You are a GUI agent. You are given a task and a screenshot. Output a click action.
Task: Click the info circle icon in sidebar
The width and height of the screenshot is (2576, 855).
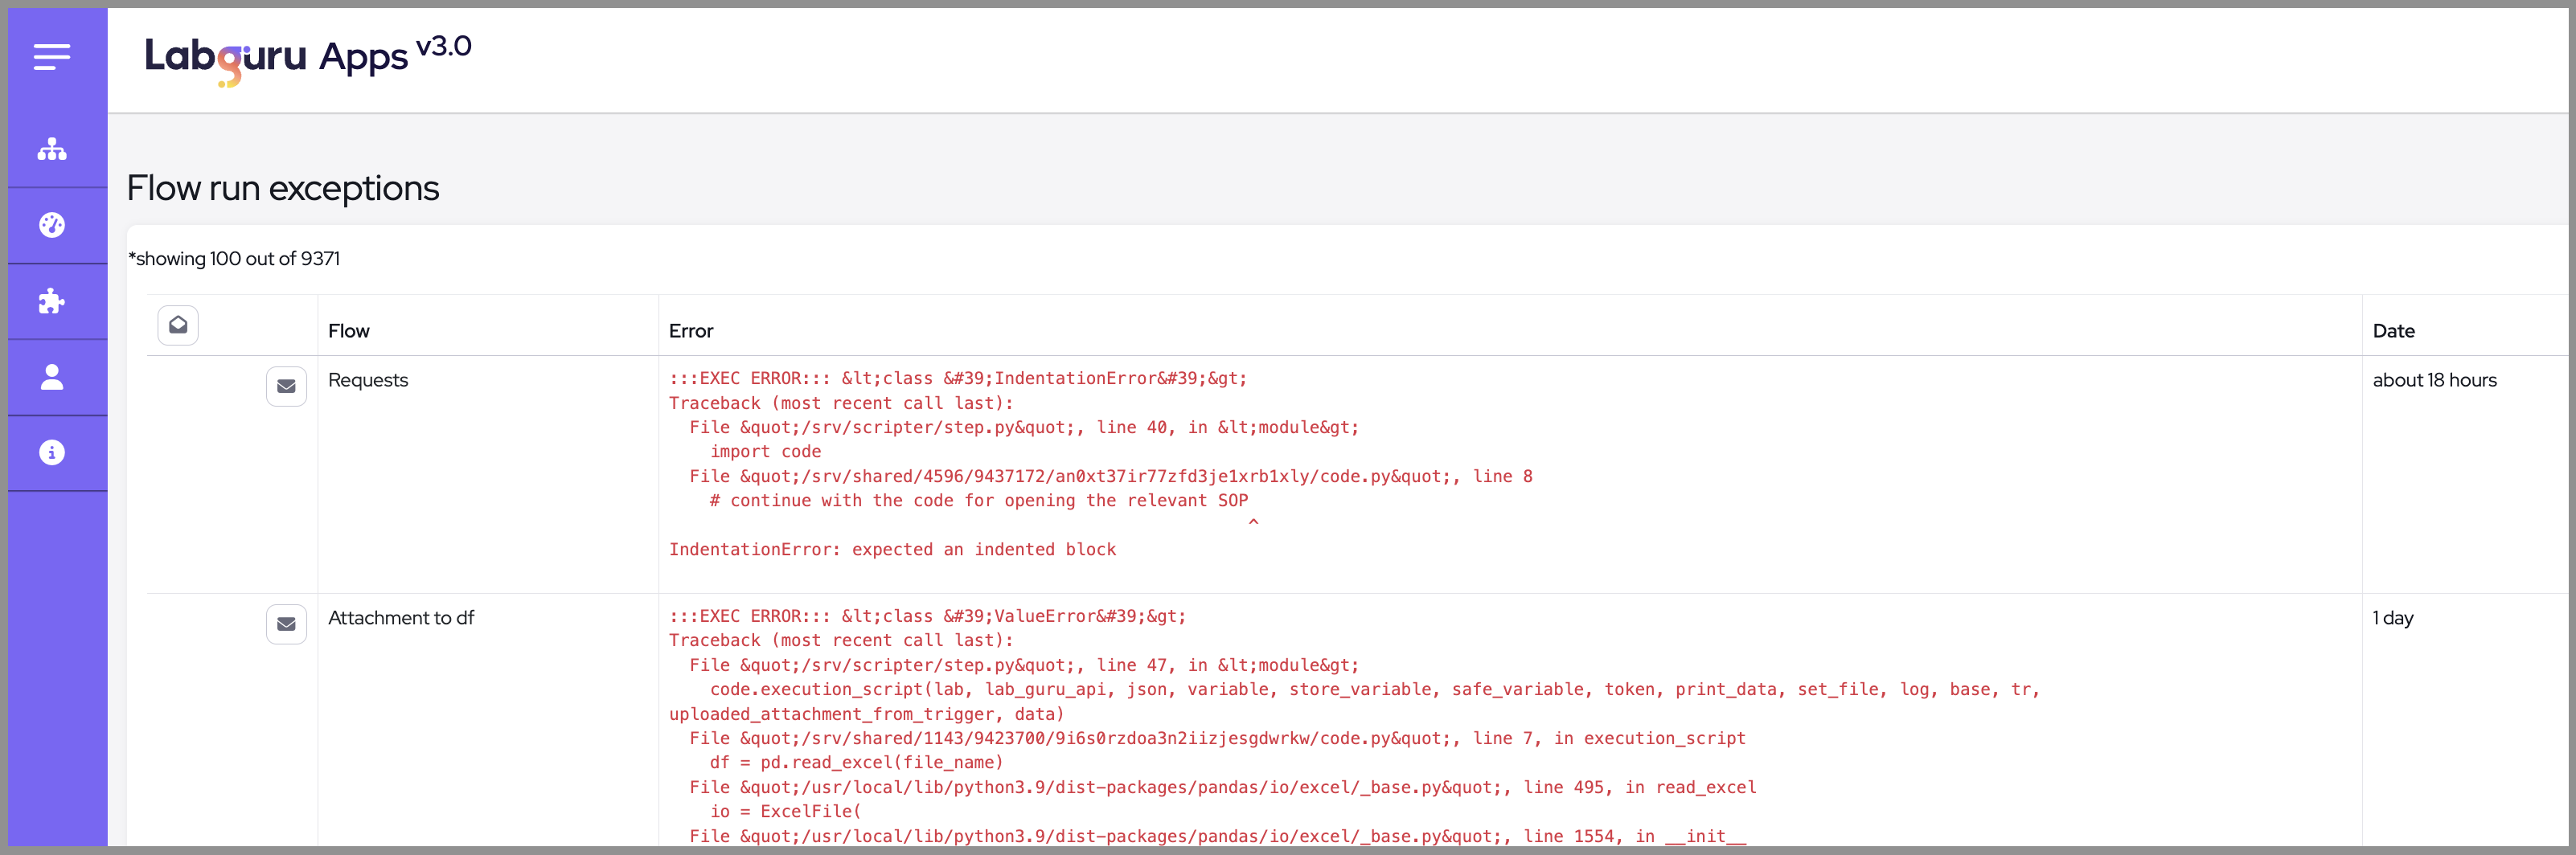52,453
